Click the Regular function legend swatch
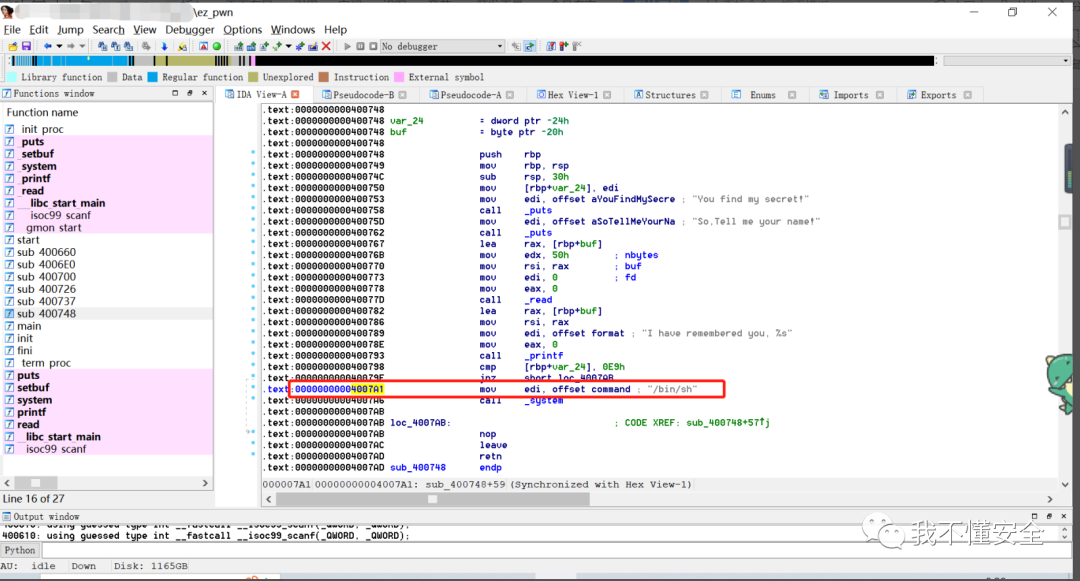Screen dimensions: 1080x581 (153, 77)
